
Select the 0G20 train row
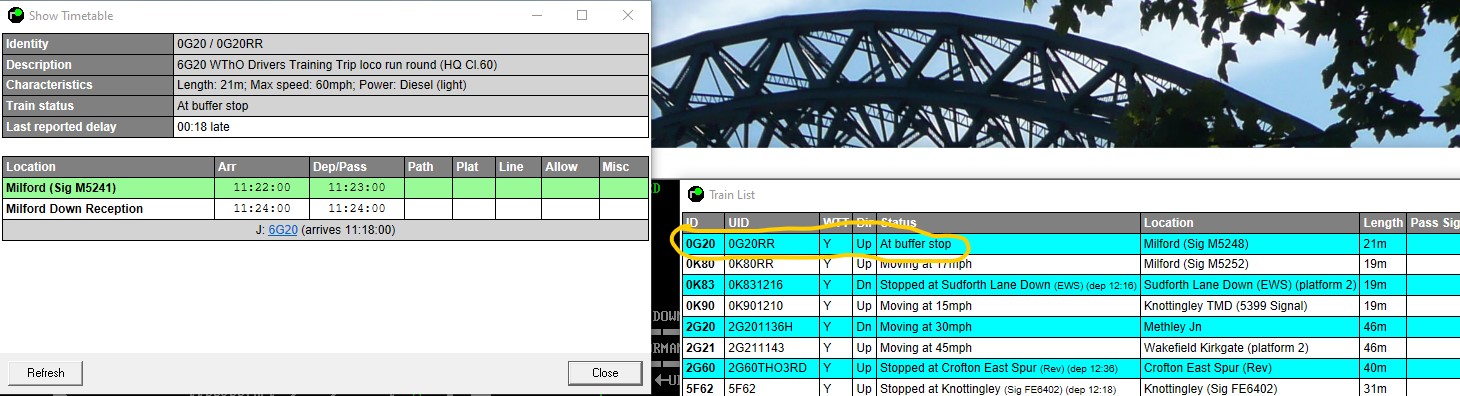pos(1071,244)
